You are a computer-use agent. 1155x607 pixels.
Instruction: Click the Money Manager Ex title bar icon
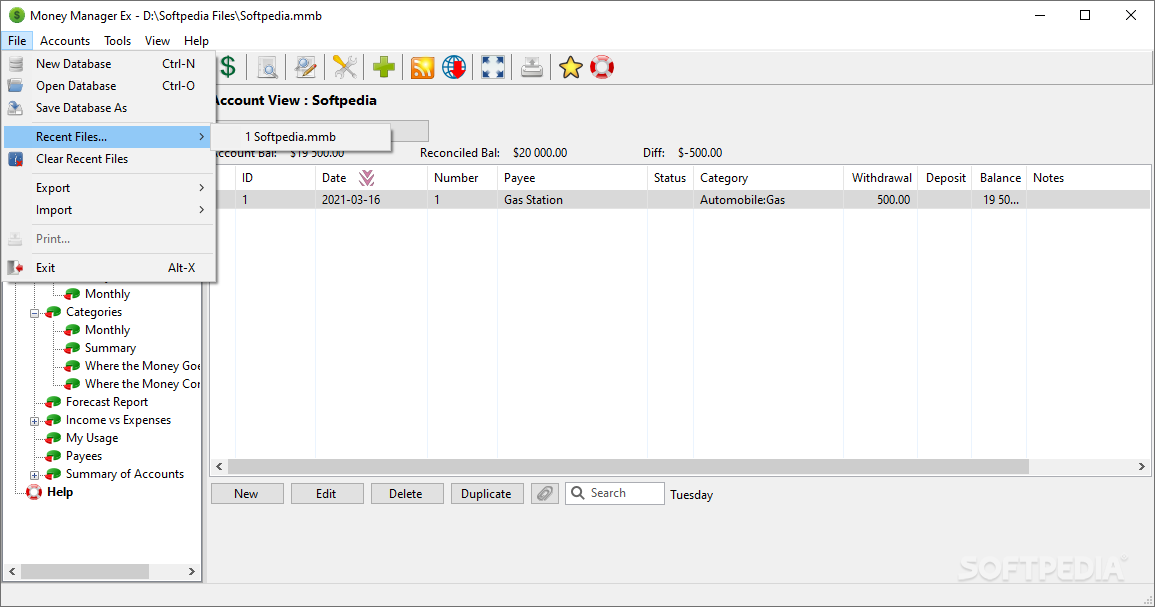coord(16,15)
